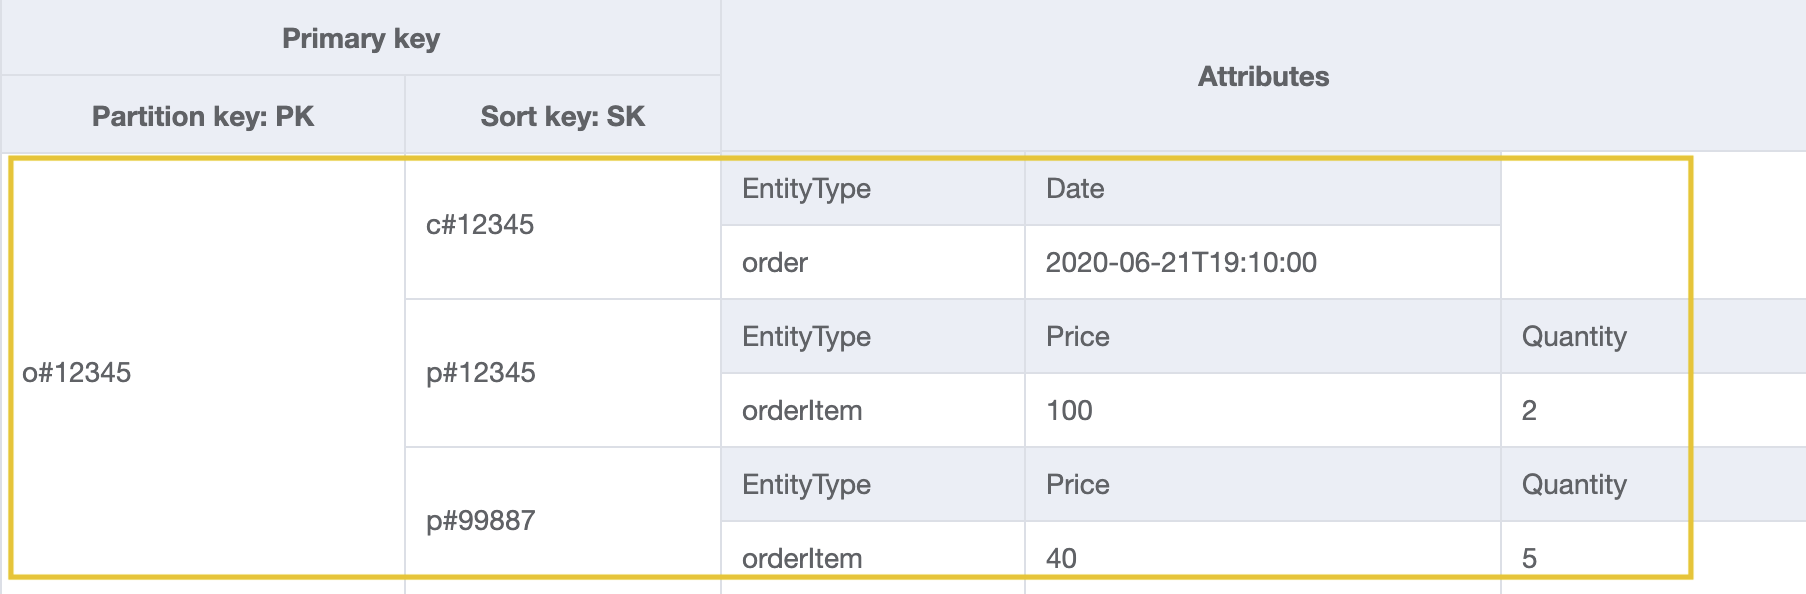This screenshot has height=594, width=1806.
Task: Click the c#12345 sort key cell
Action: (480, 225)
